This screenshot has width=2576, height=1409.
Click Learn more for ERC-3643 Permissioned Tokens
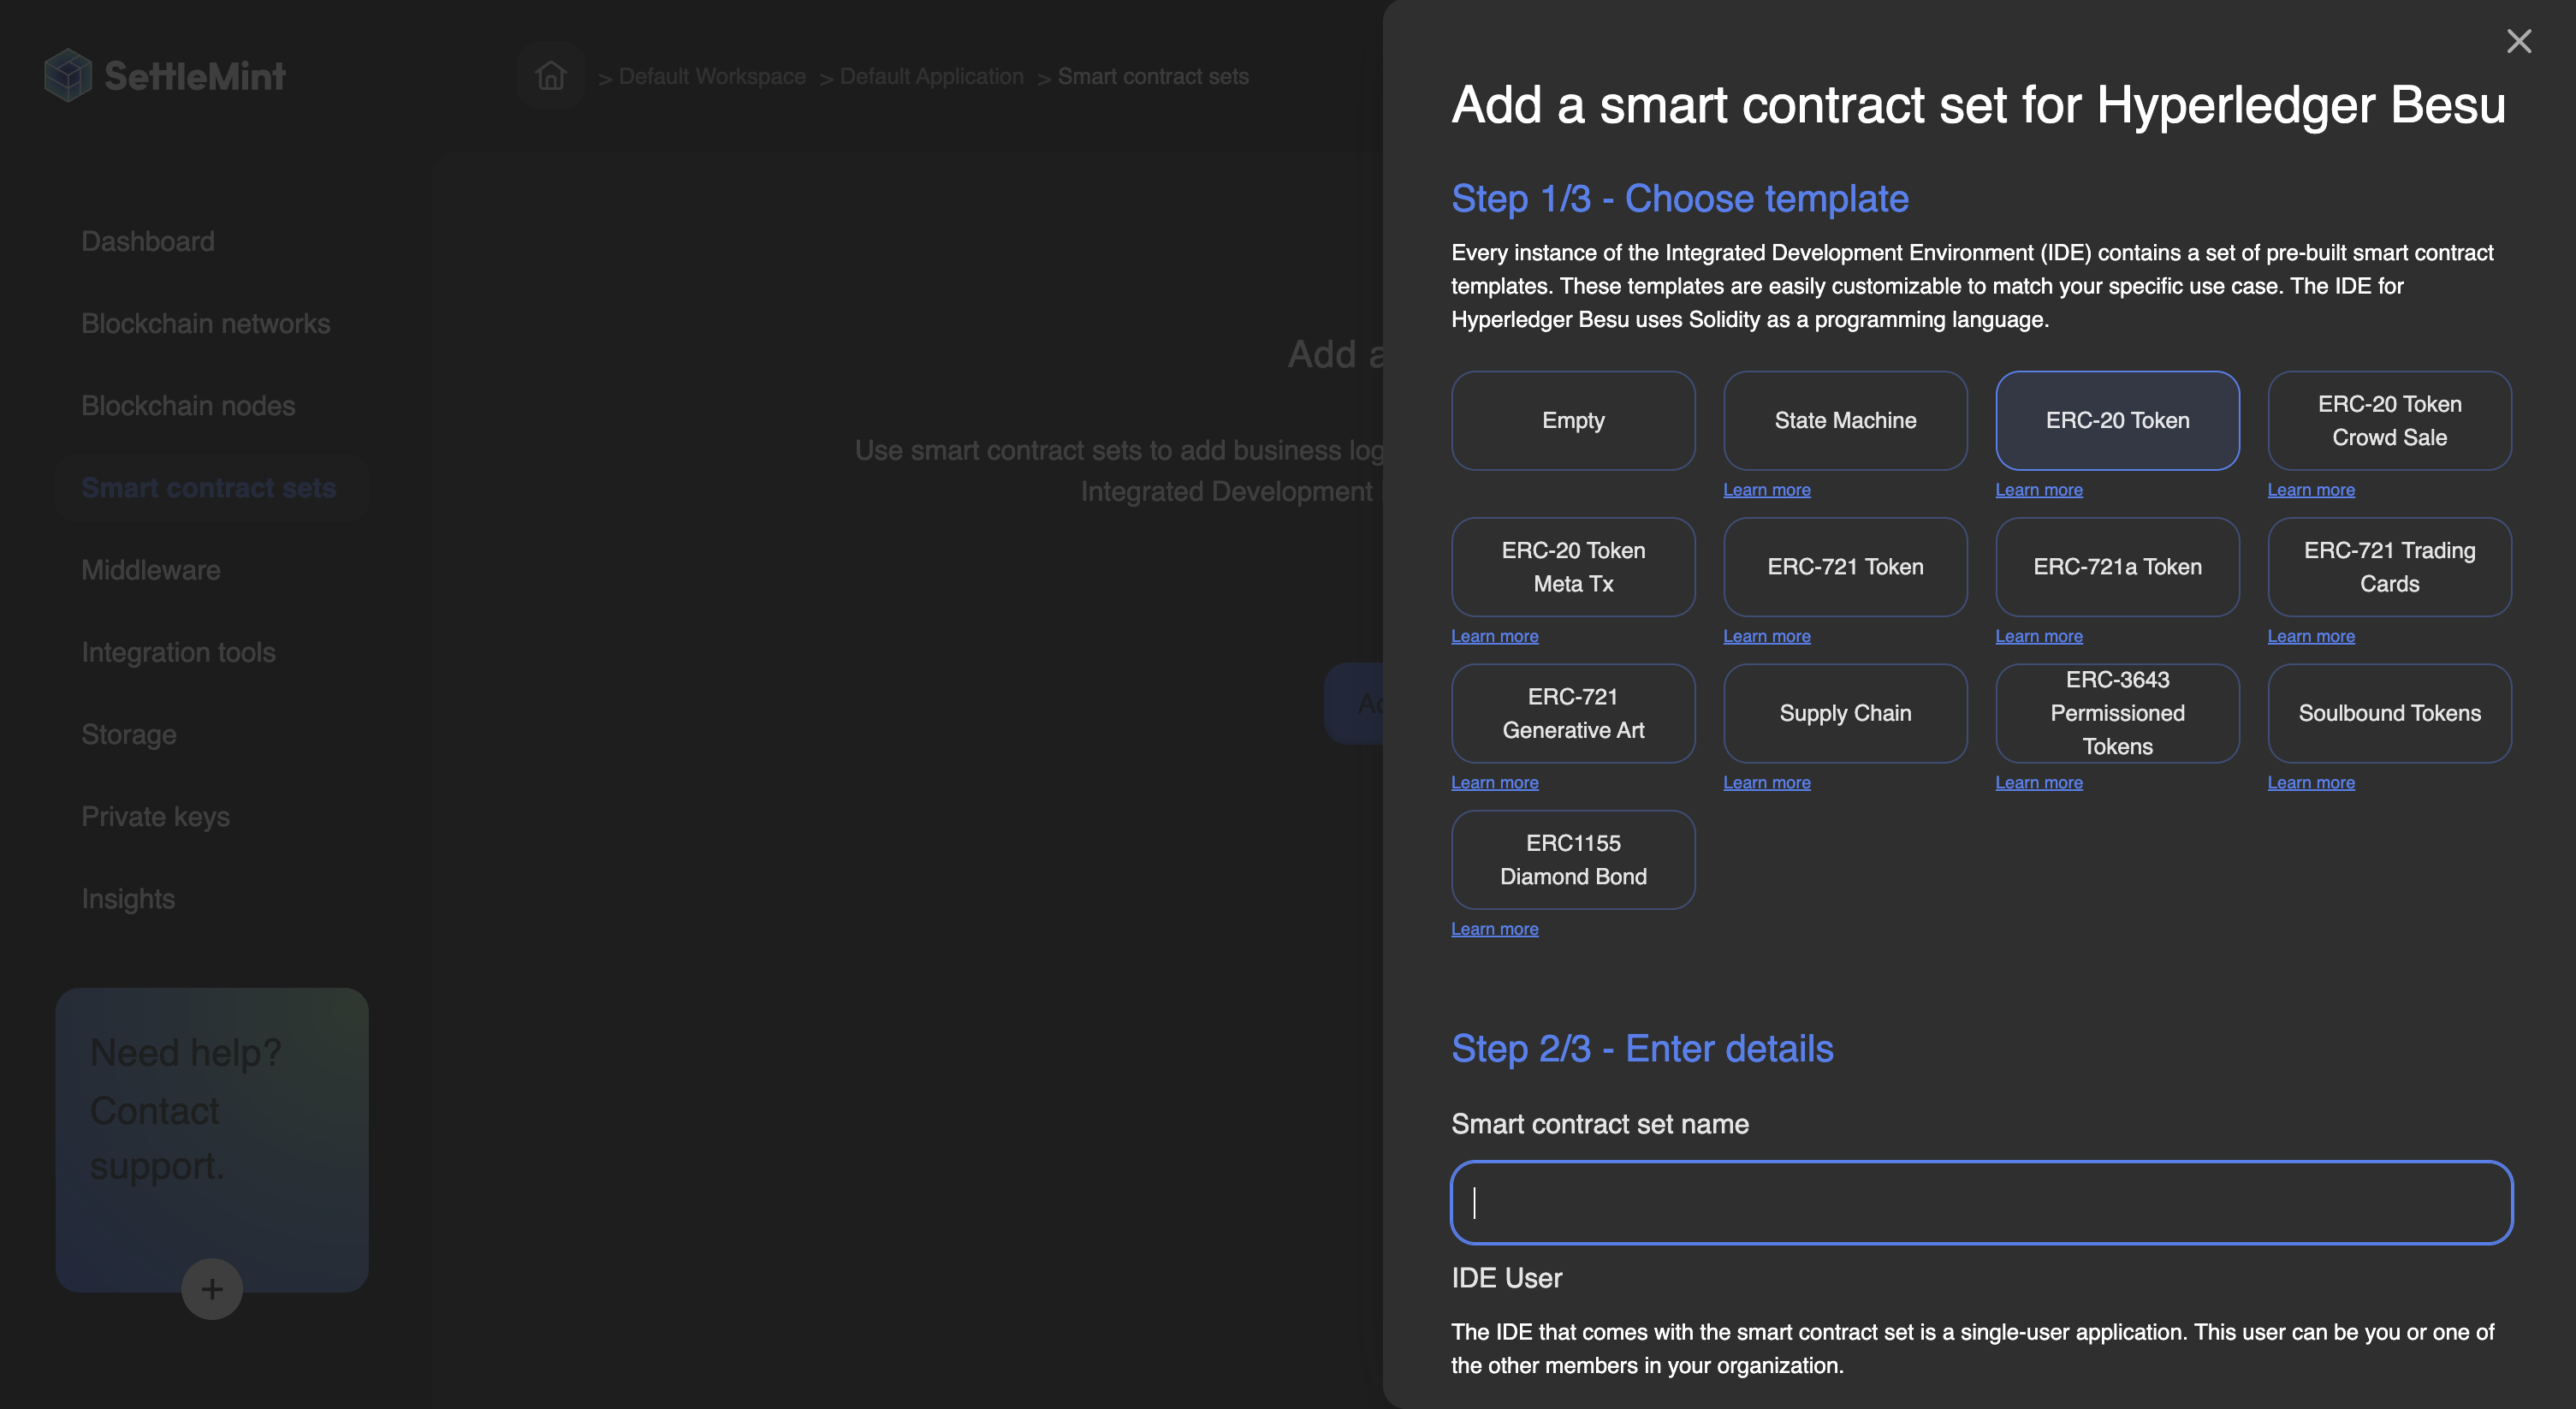[2039, 781]
